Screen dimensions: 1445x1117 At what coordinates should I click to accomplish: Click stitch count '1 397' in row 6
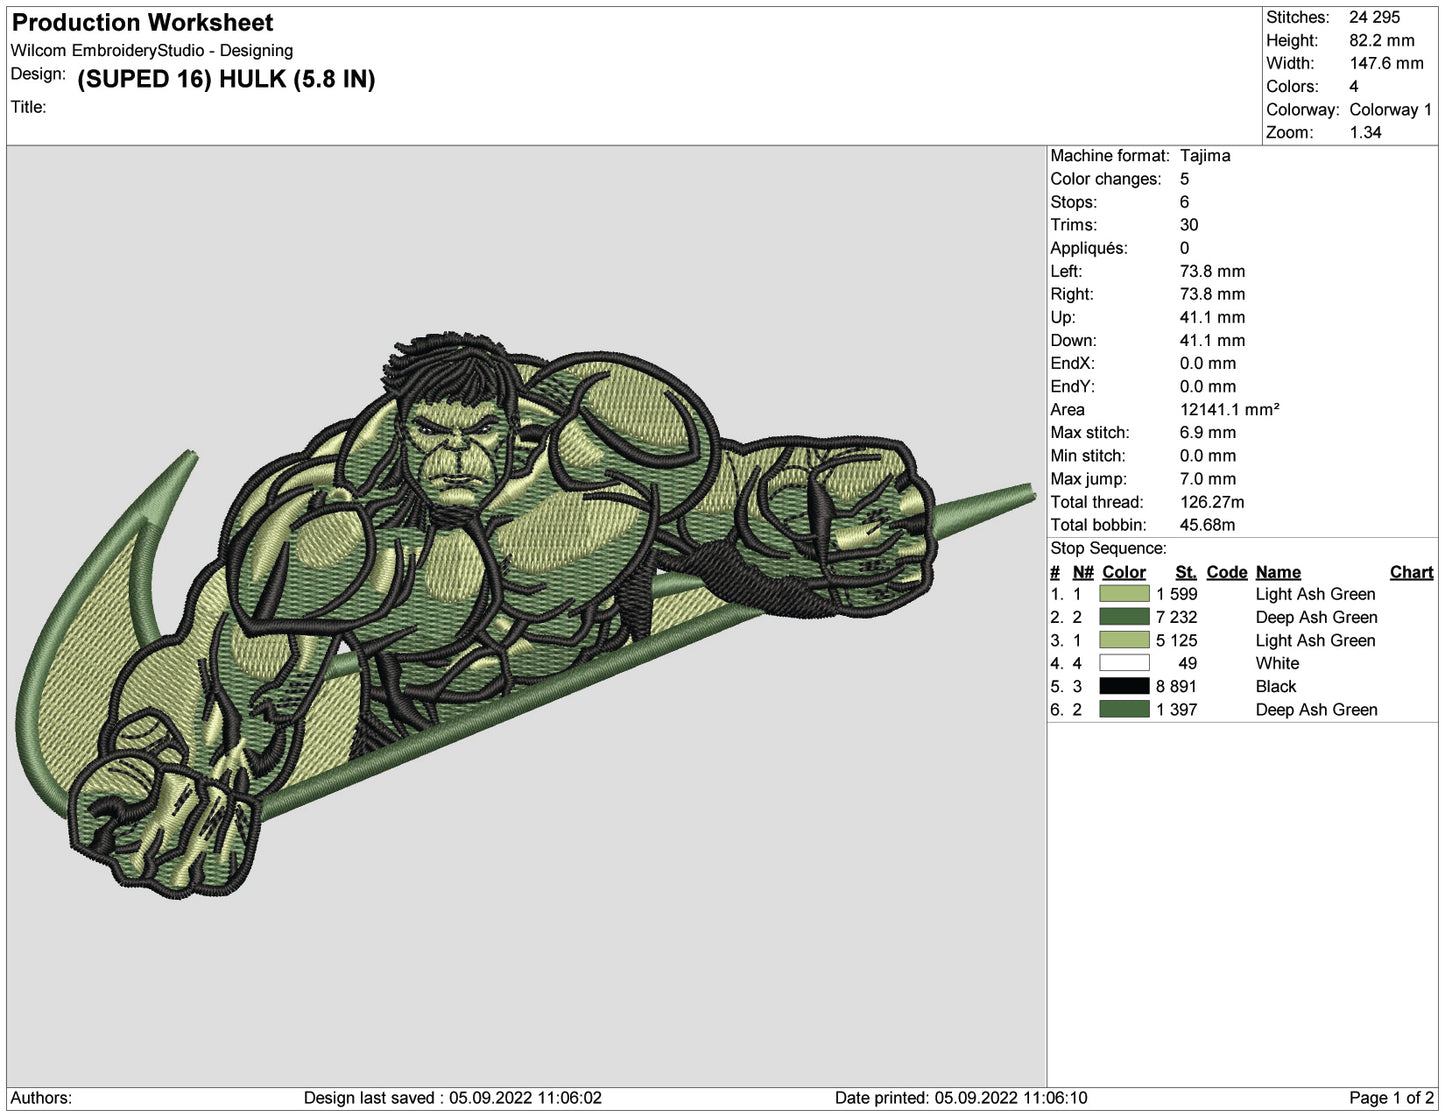coord(1176,709)
